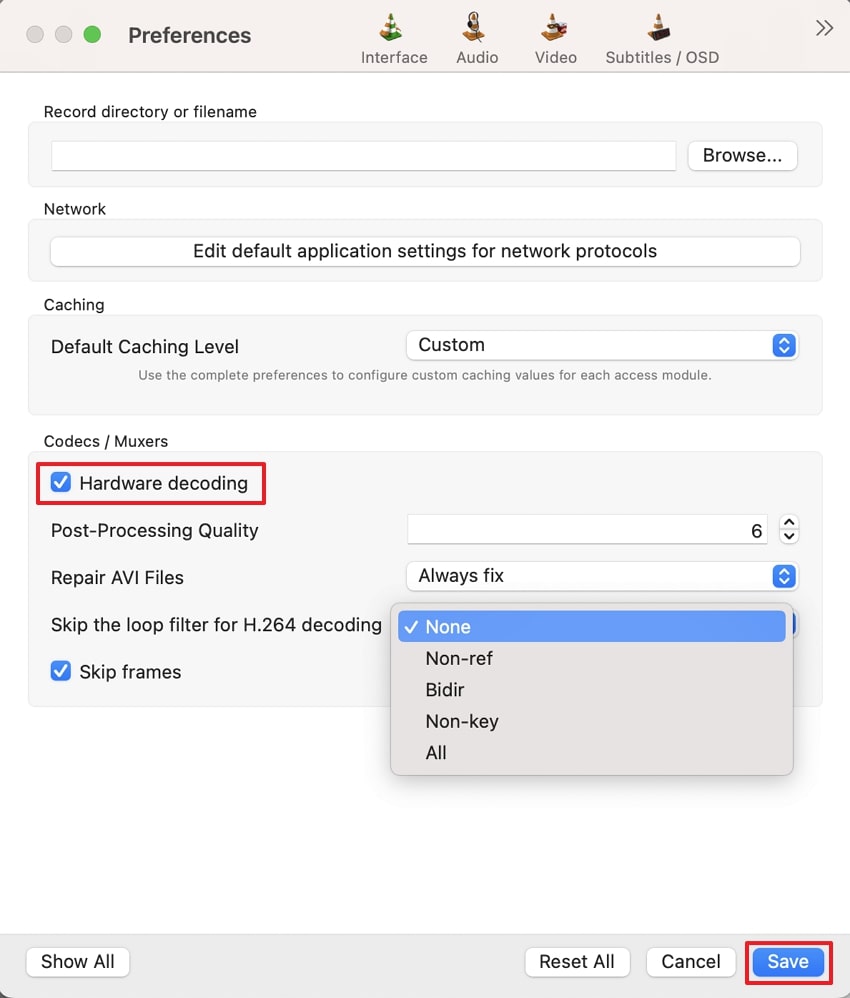Viewport: 850px width, 998px height.
Task: Open the Repair AVI Files dropdown
Action: [602, 576]
